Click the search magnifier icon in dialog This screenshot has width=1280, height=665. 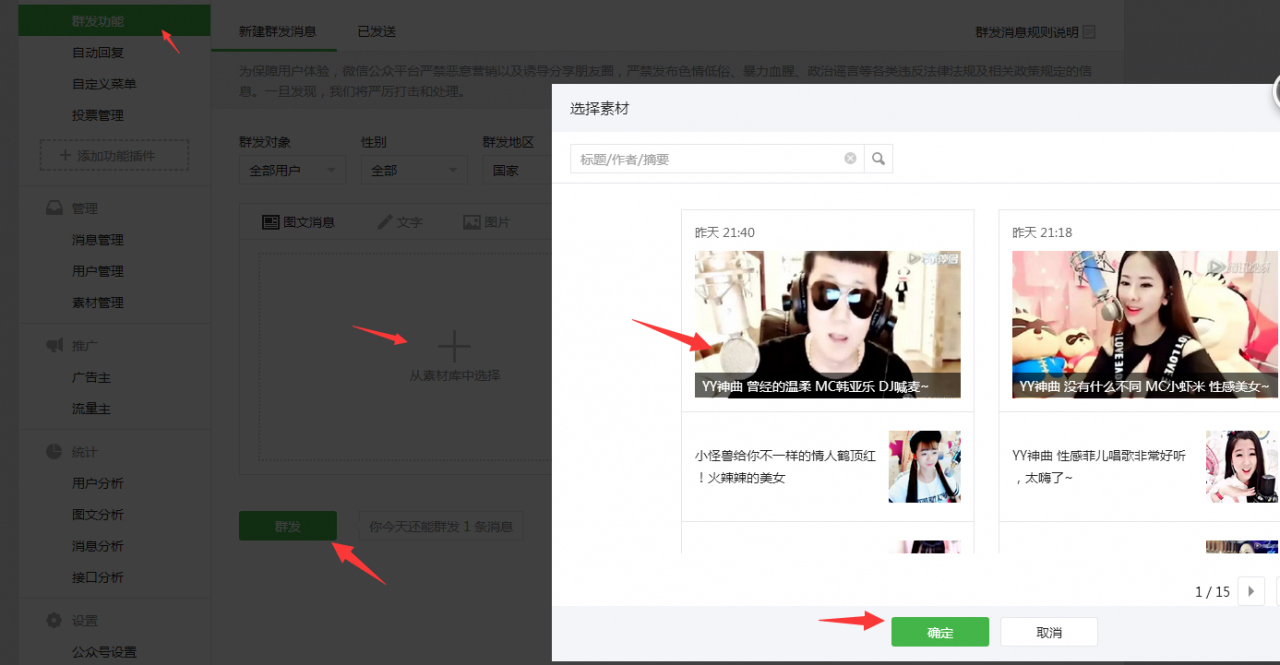[x=878, y=158]
